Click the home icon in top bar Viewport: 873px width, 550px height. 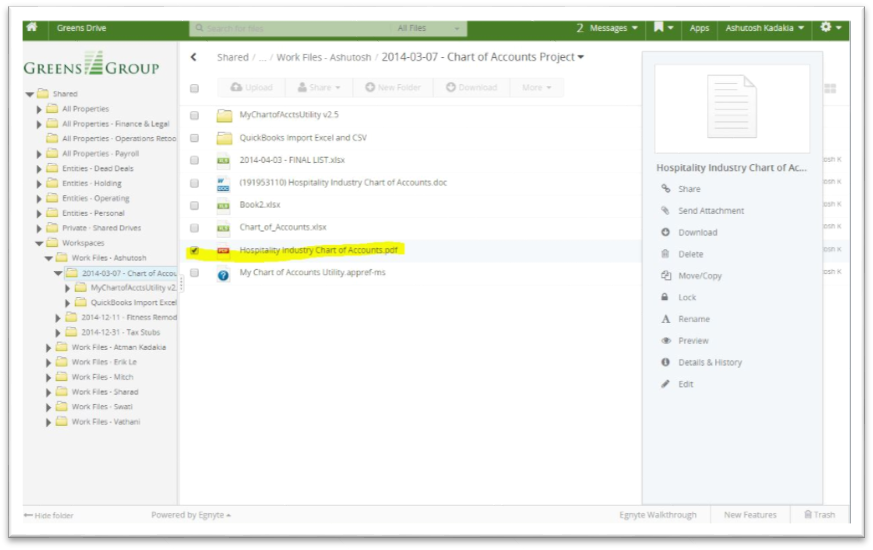tap(32, 28)
